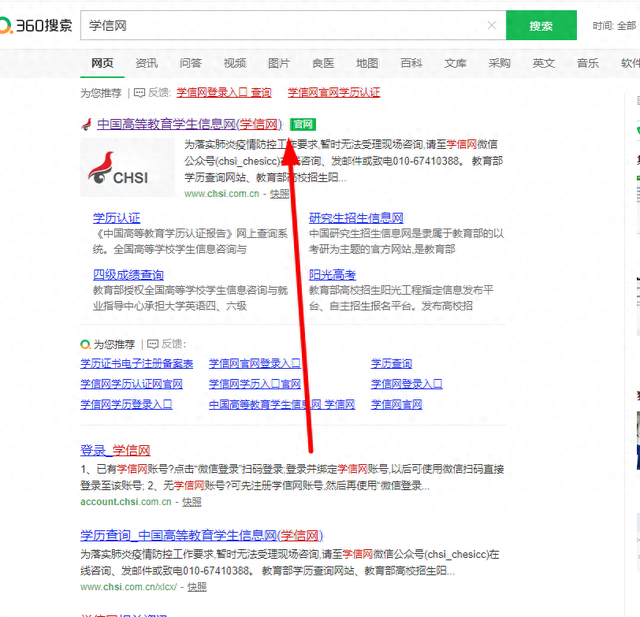The height and width of the screenshot is (617, 640).
Task: Open 学信网学历入口官网 recommendation
Action: (x=255, y=384)
